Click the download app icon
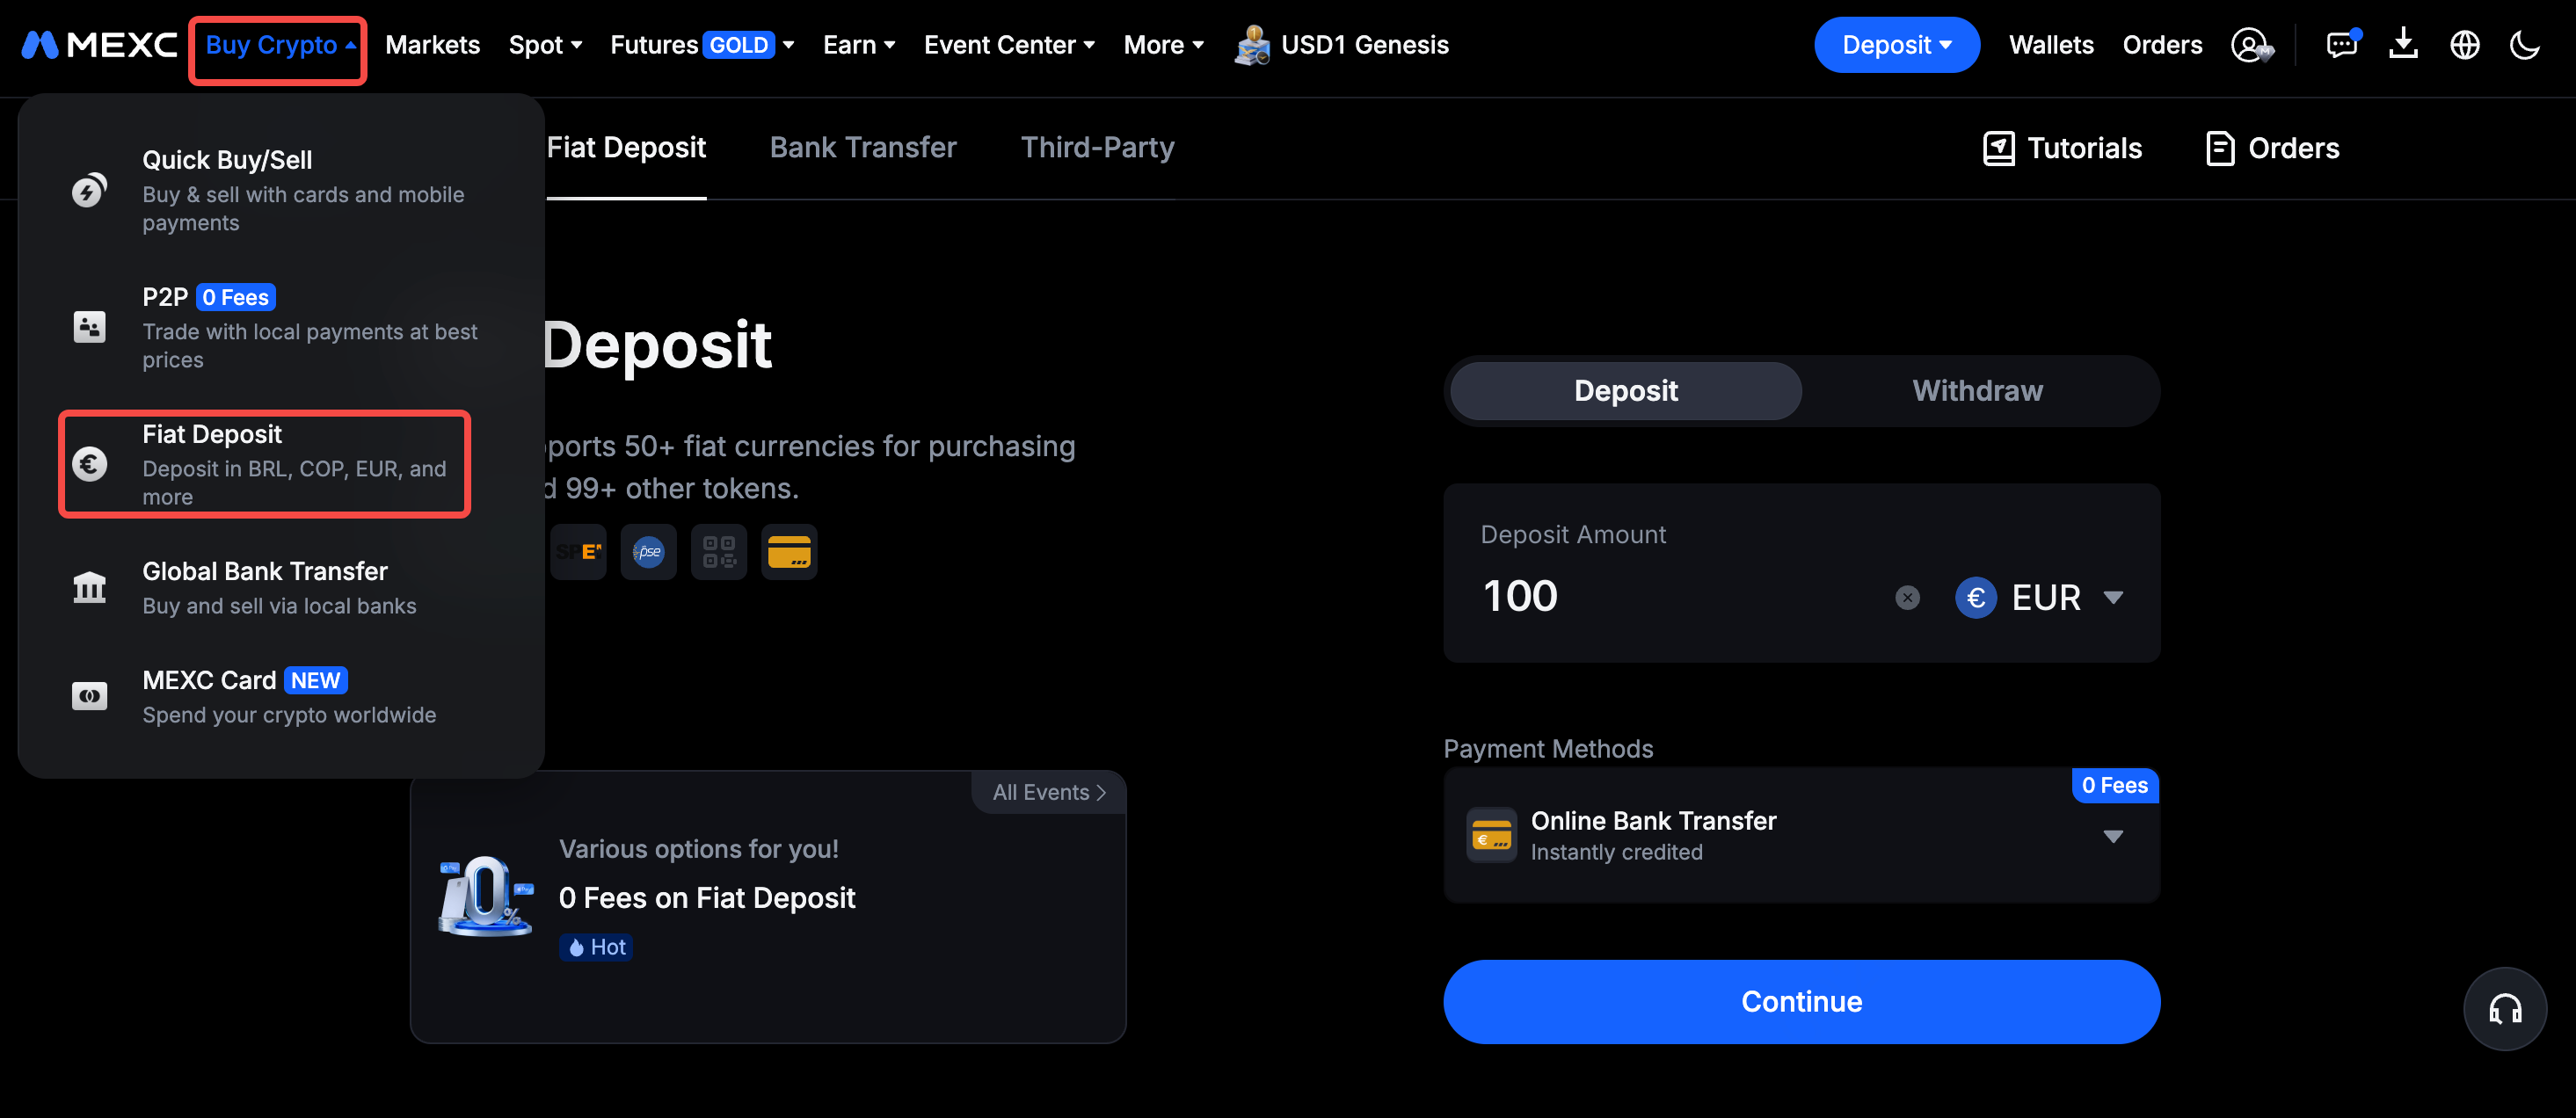Viewport: 2576px width, 1118px height. pyautogui.click(x=2403, y=44)
